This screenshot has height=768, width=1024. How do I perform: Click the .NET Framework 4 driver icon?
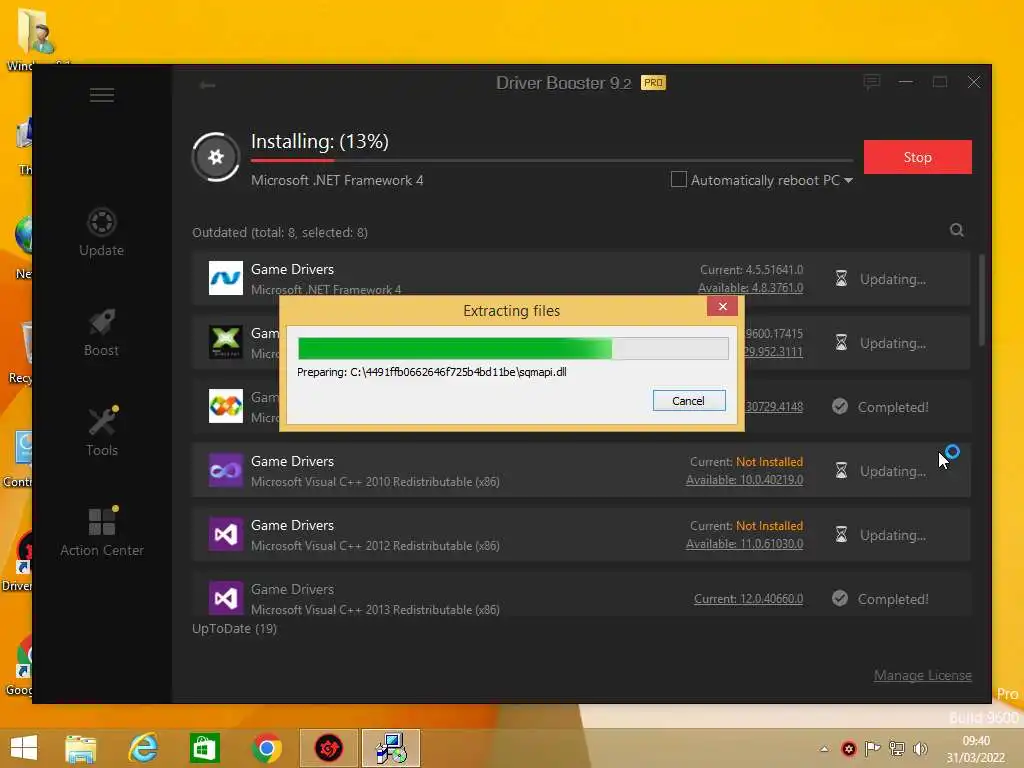pos(226,278)
